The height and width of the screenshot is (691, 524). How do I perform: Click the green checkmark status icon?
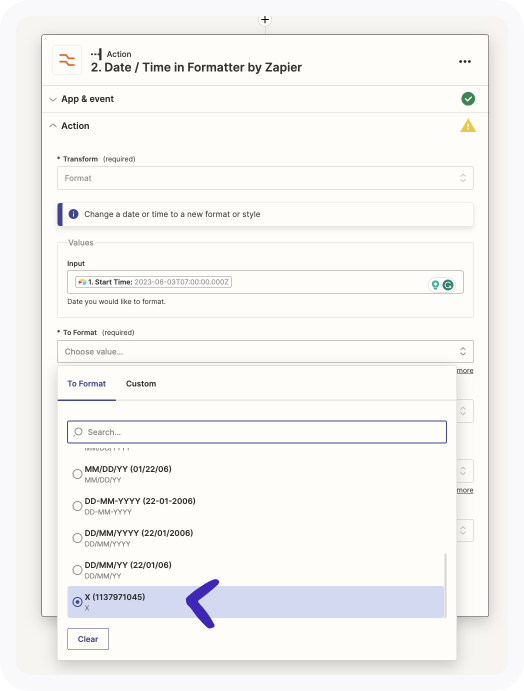click(468, 99)
